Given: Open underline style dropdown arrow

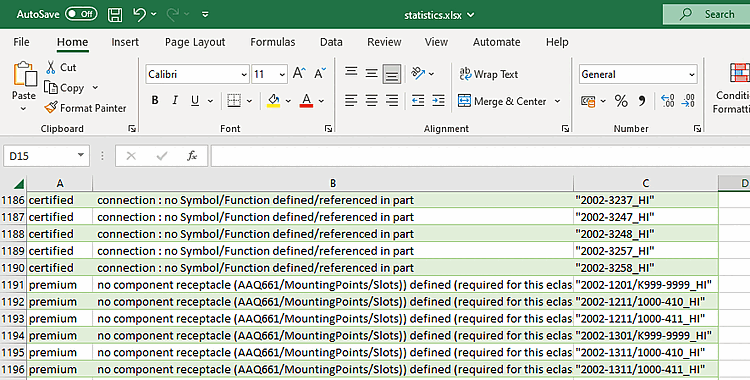Looking at the screenshot, I should coord(210,101).
